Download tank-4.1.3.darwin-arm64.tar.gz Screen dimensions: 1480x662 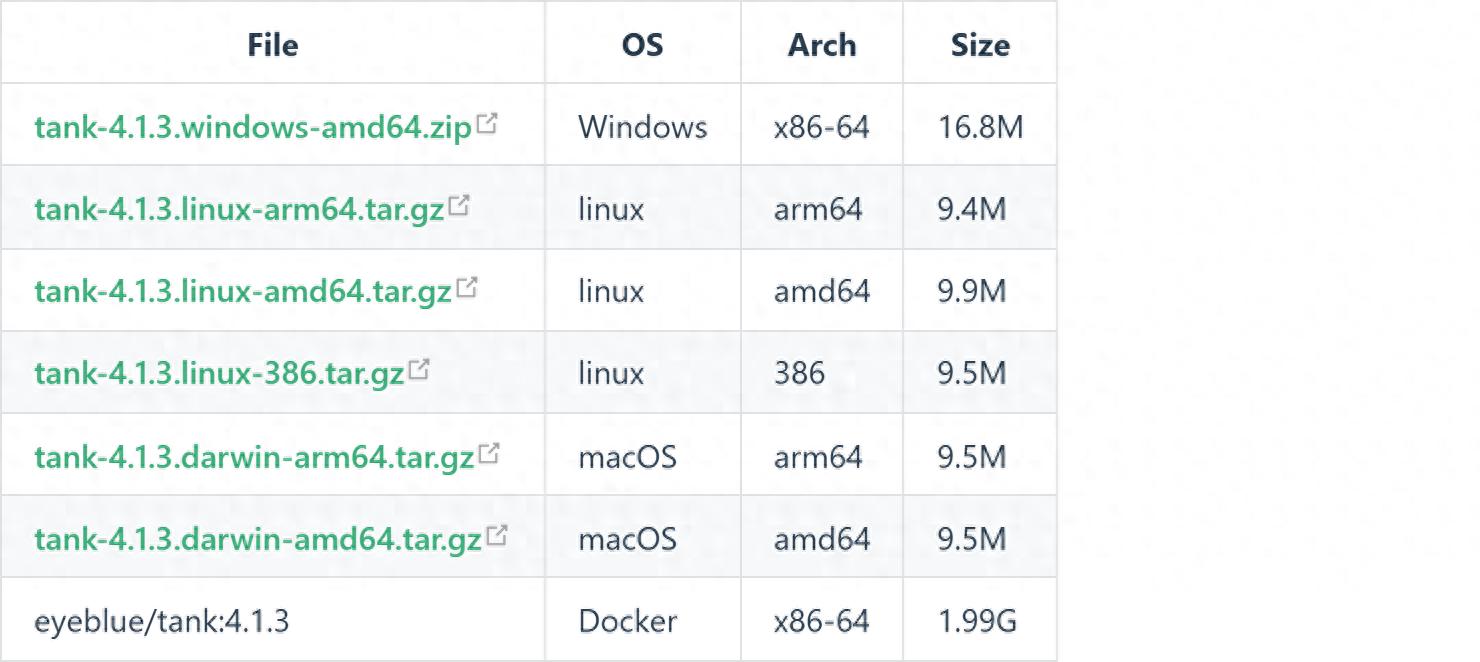coord(254,458)
